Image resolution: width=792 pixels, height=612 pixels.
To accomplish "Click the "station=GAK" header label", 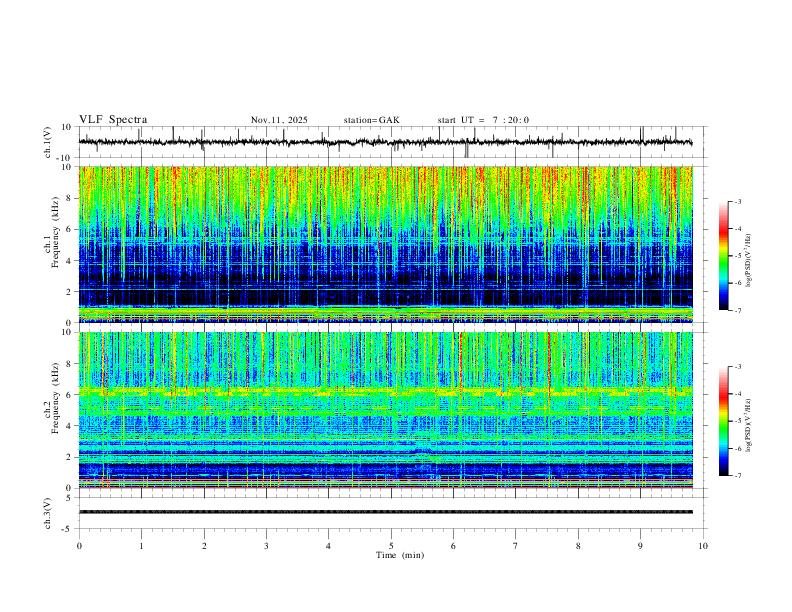I will [x=371, y=120].
